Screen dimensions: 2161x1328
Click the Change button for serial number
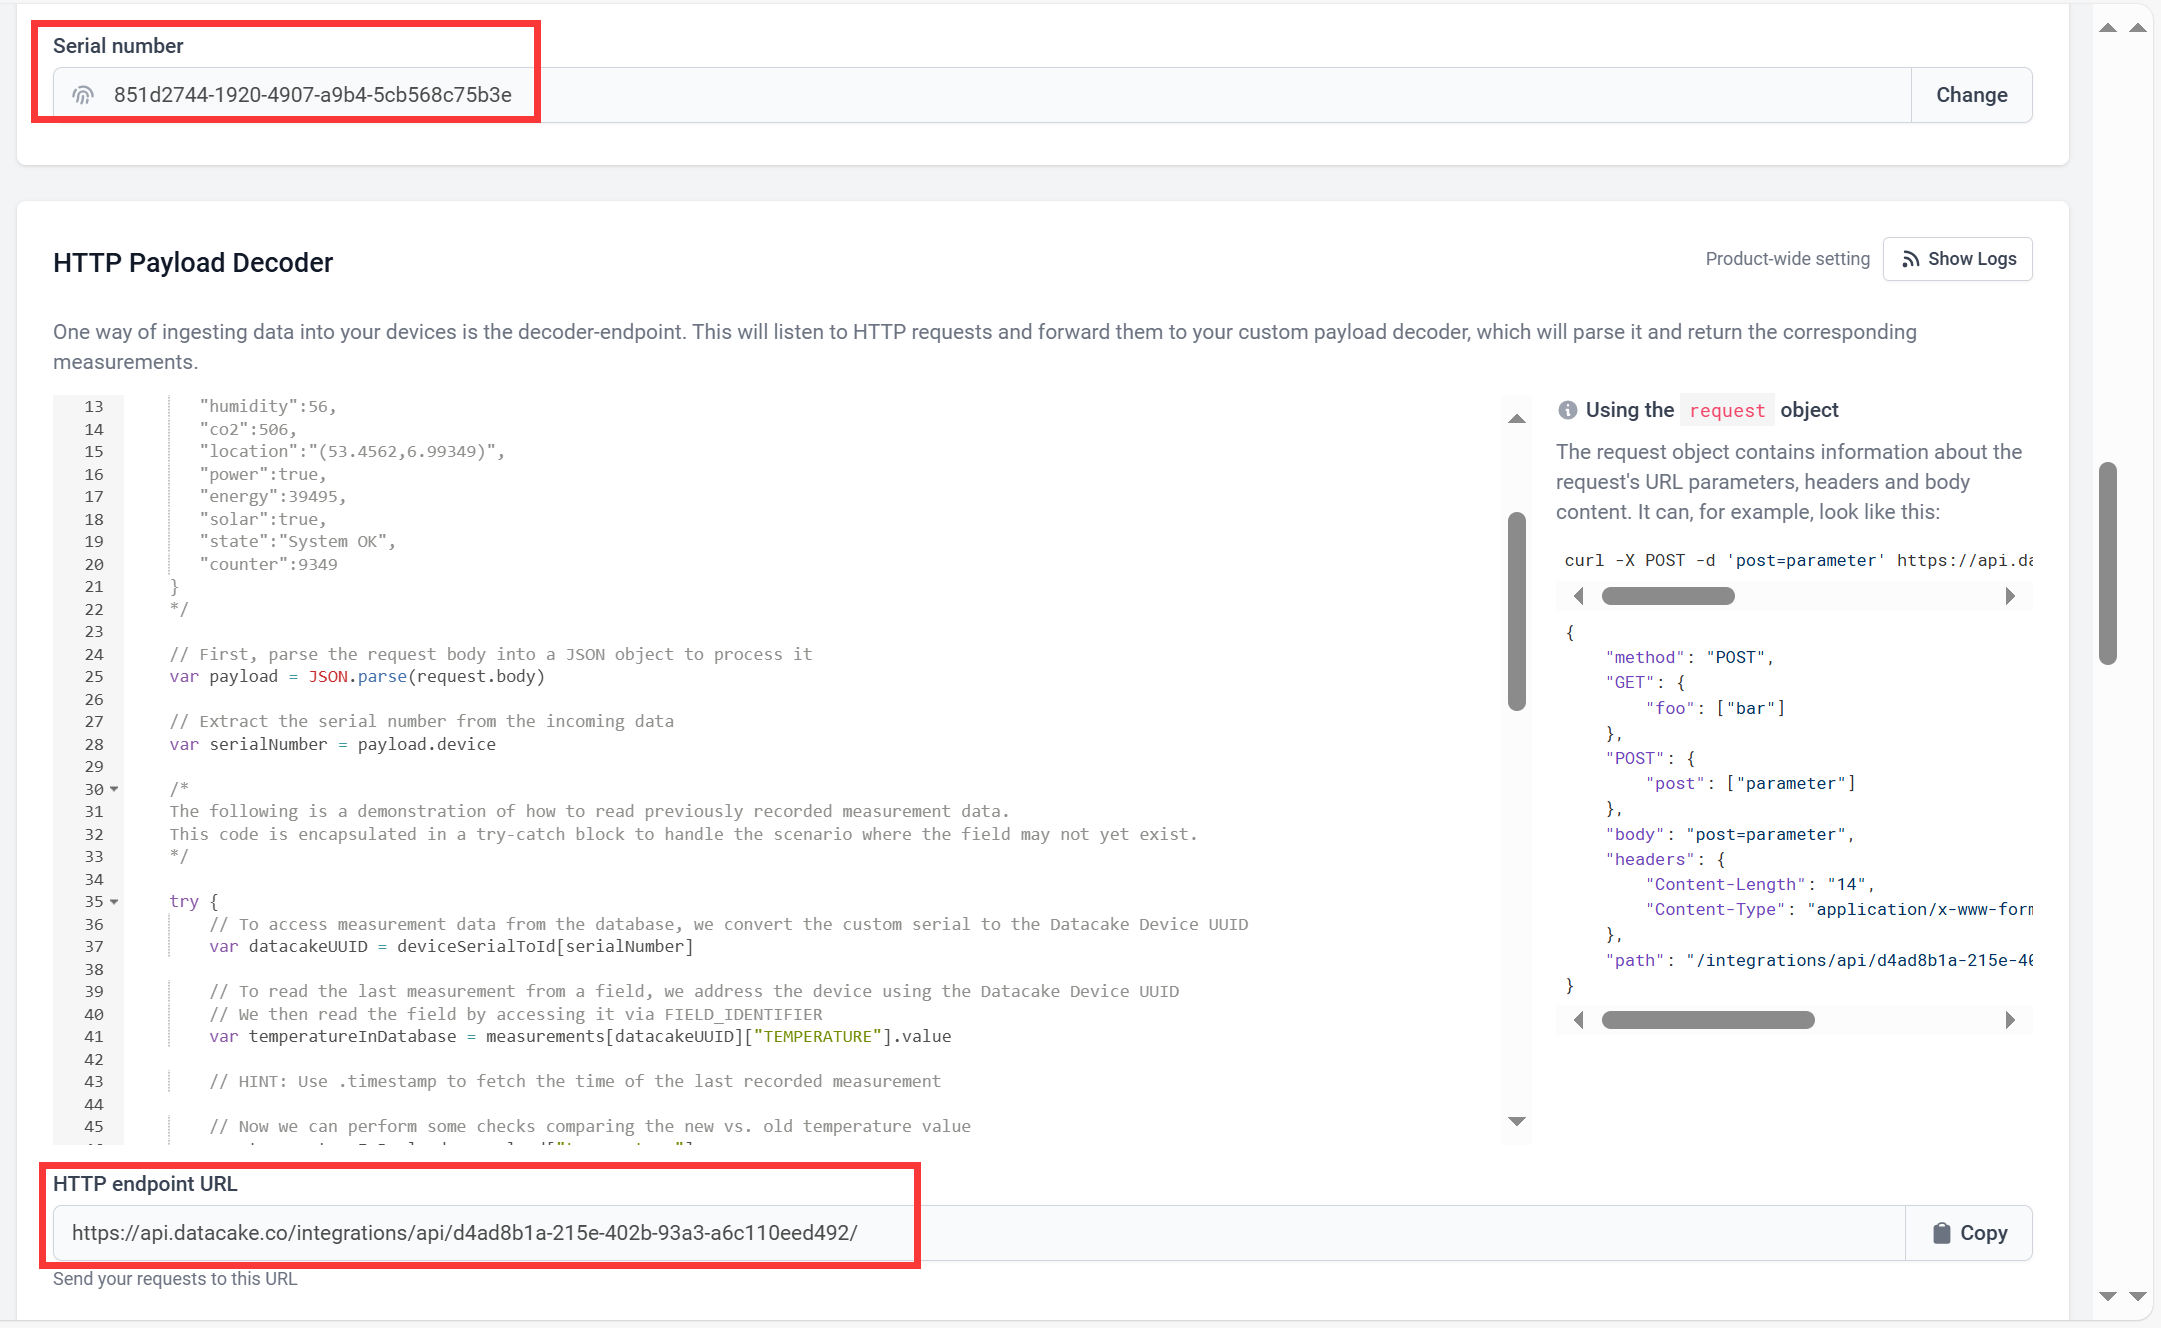(1971, 94)
